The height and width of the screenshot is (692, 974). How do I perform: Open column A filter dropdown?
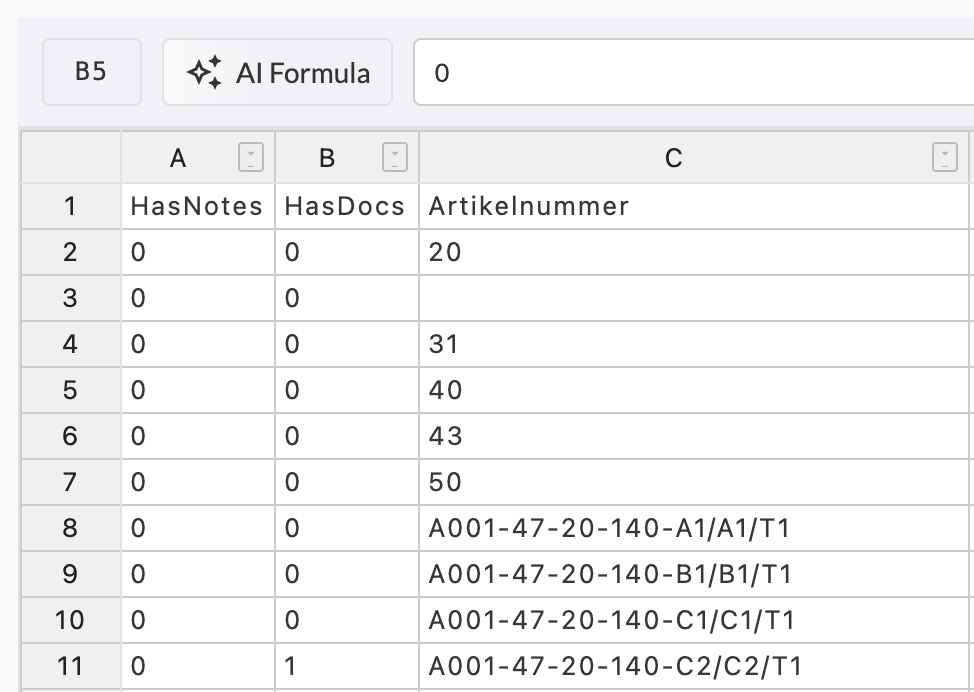coord(251,157)
